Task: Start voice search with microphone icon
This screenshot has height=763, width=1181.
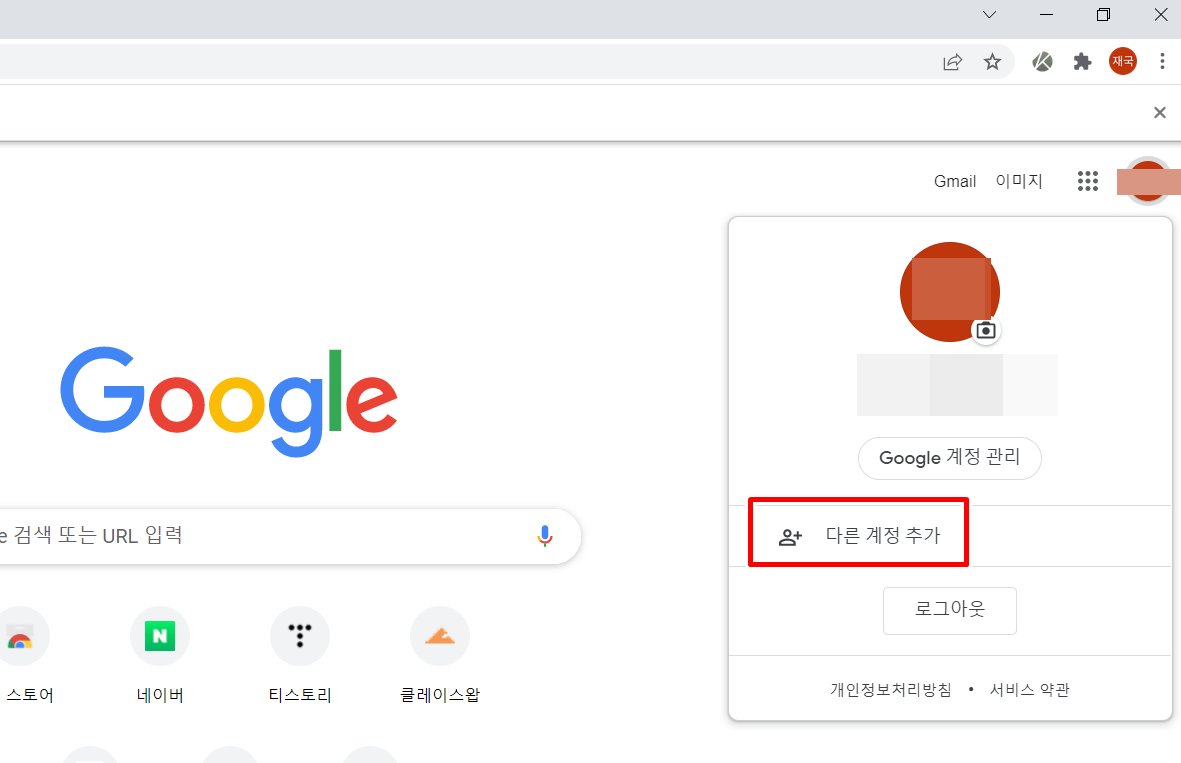Action: click(545, 536)
